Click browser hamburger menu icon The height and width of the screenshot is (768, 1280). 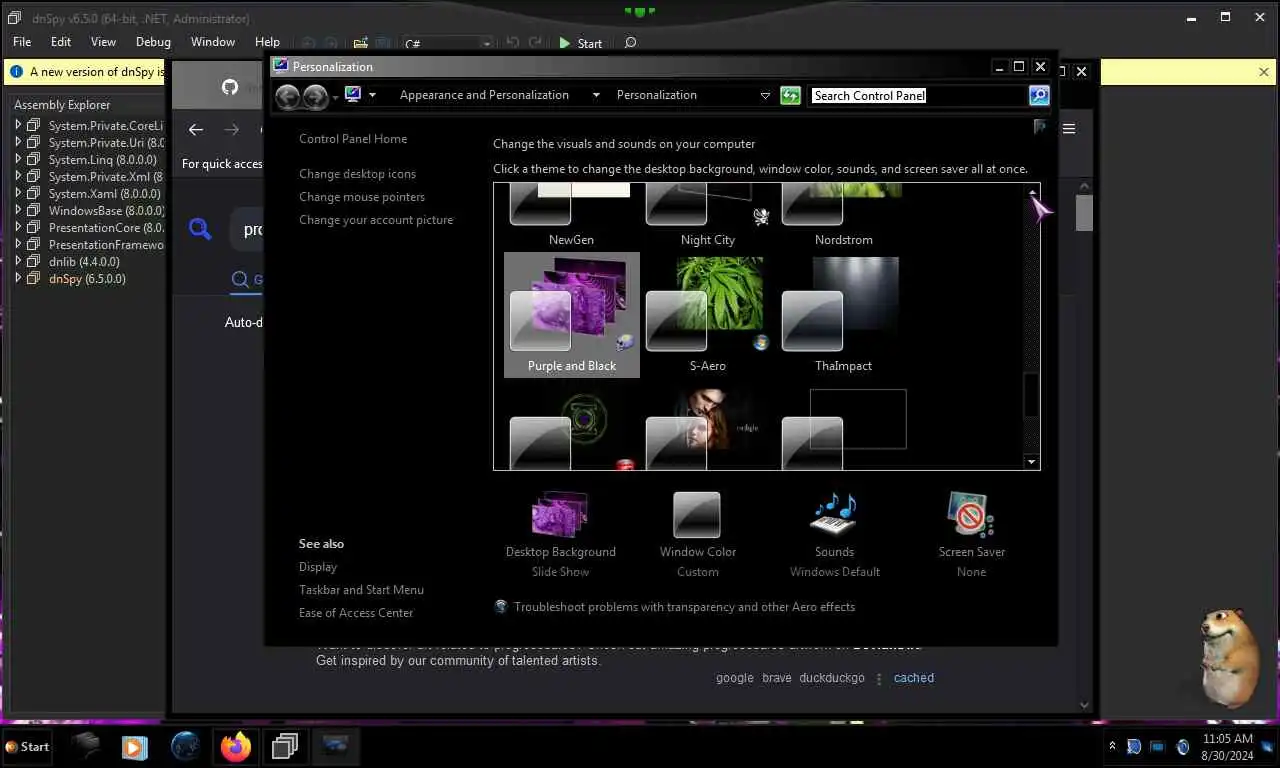click(x=1069, y=129)
